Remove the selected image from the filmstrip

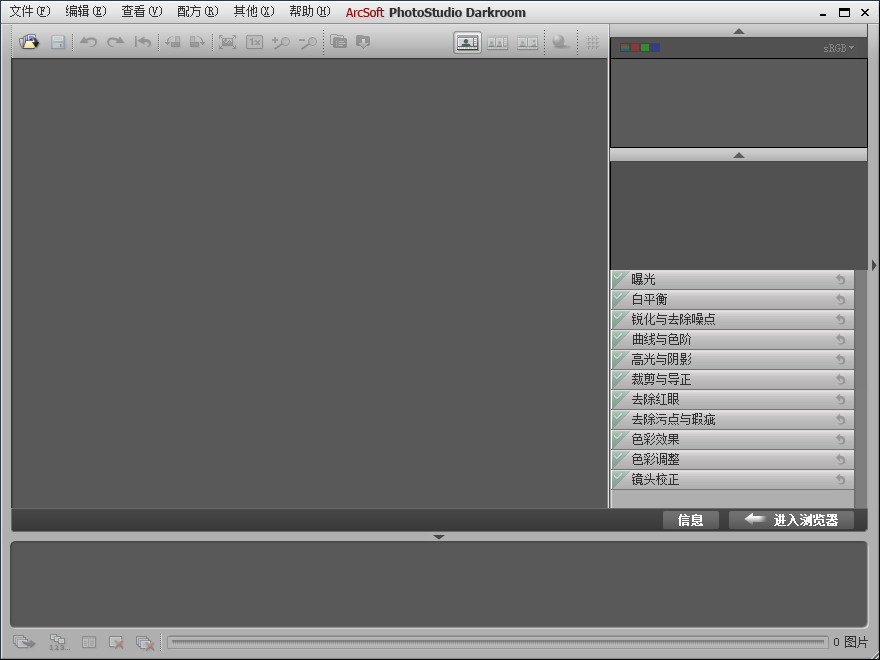point(116,643)
